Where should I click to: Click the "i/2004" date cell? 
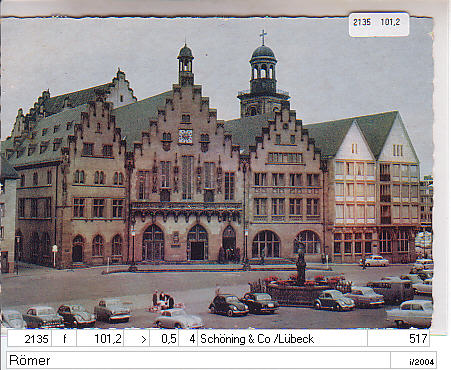(413, 361)
